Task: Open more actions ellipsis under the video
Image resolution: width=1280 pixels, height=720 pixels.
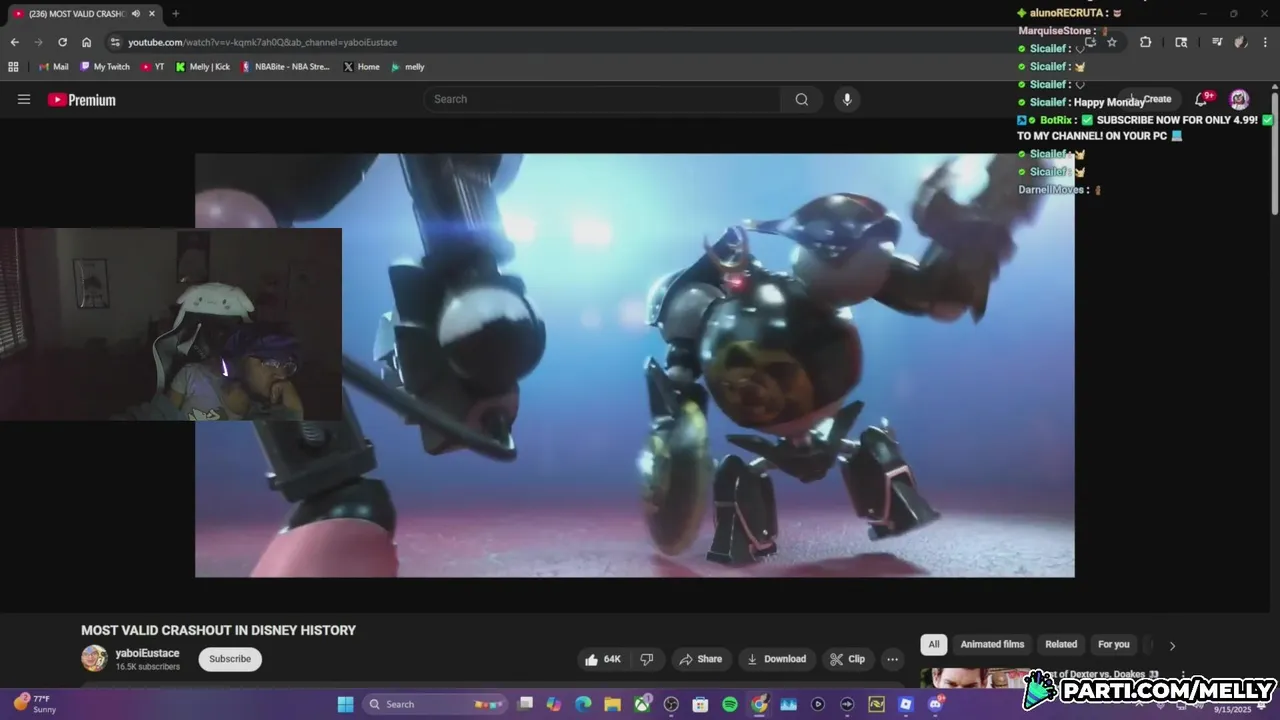Action: (x=892, y=659)
